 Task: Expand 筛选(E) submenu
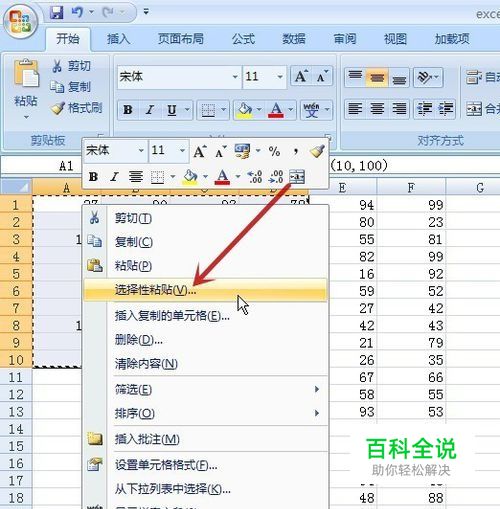[x=205, y=389]
